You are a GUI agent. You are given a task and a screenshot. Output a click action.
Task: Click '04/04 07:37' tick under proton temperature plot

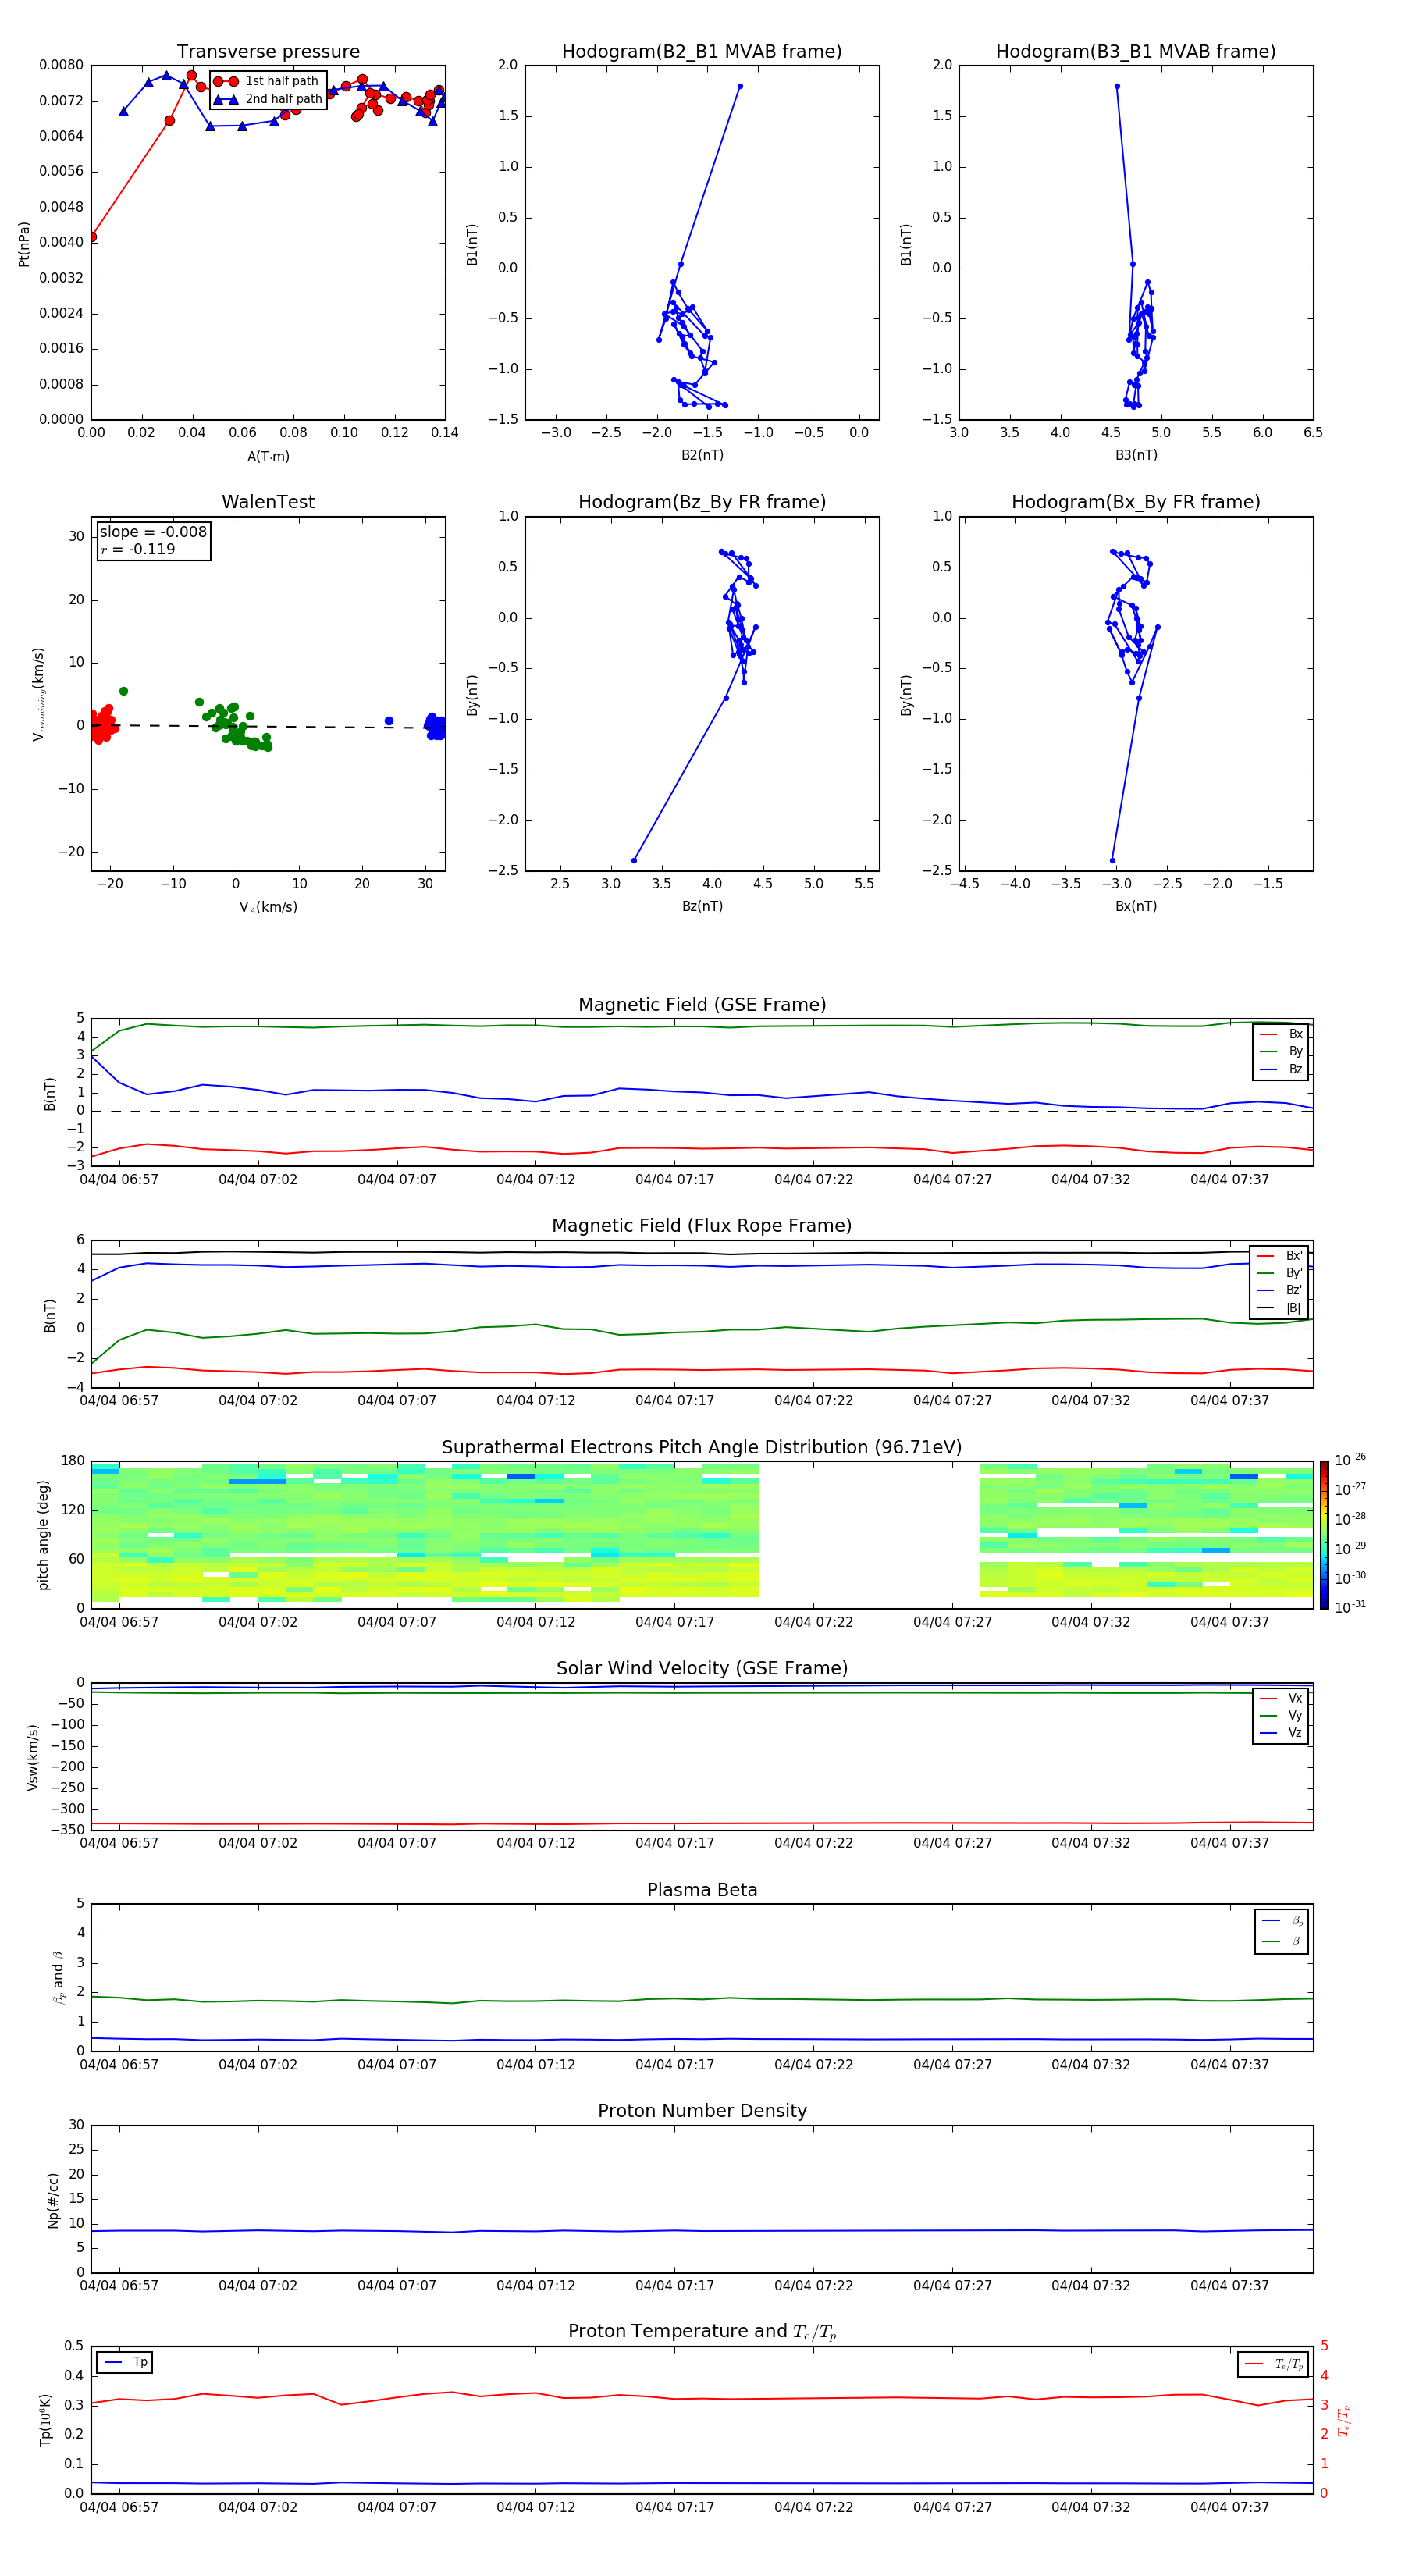(1230, 2507)
